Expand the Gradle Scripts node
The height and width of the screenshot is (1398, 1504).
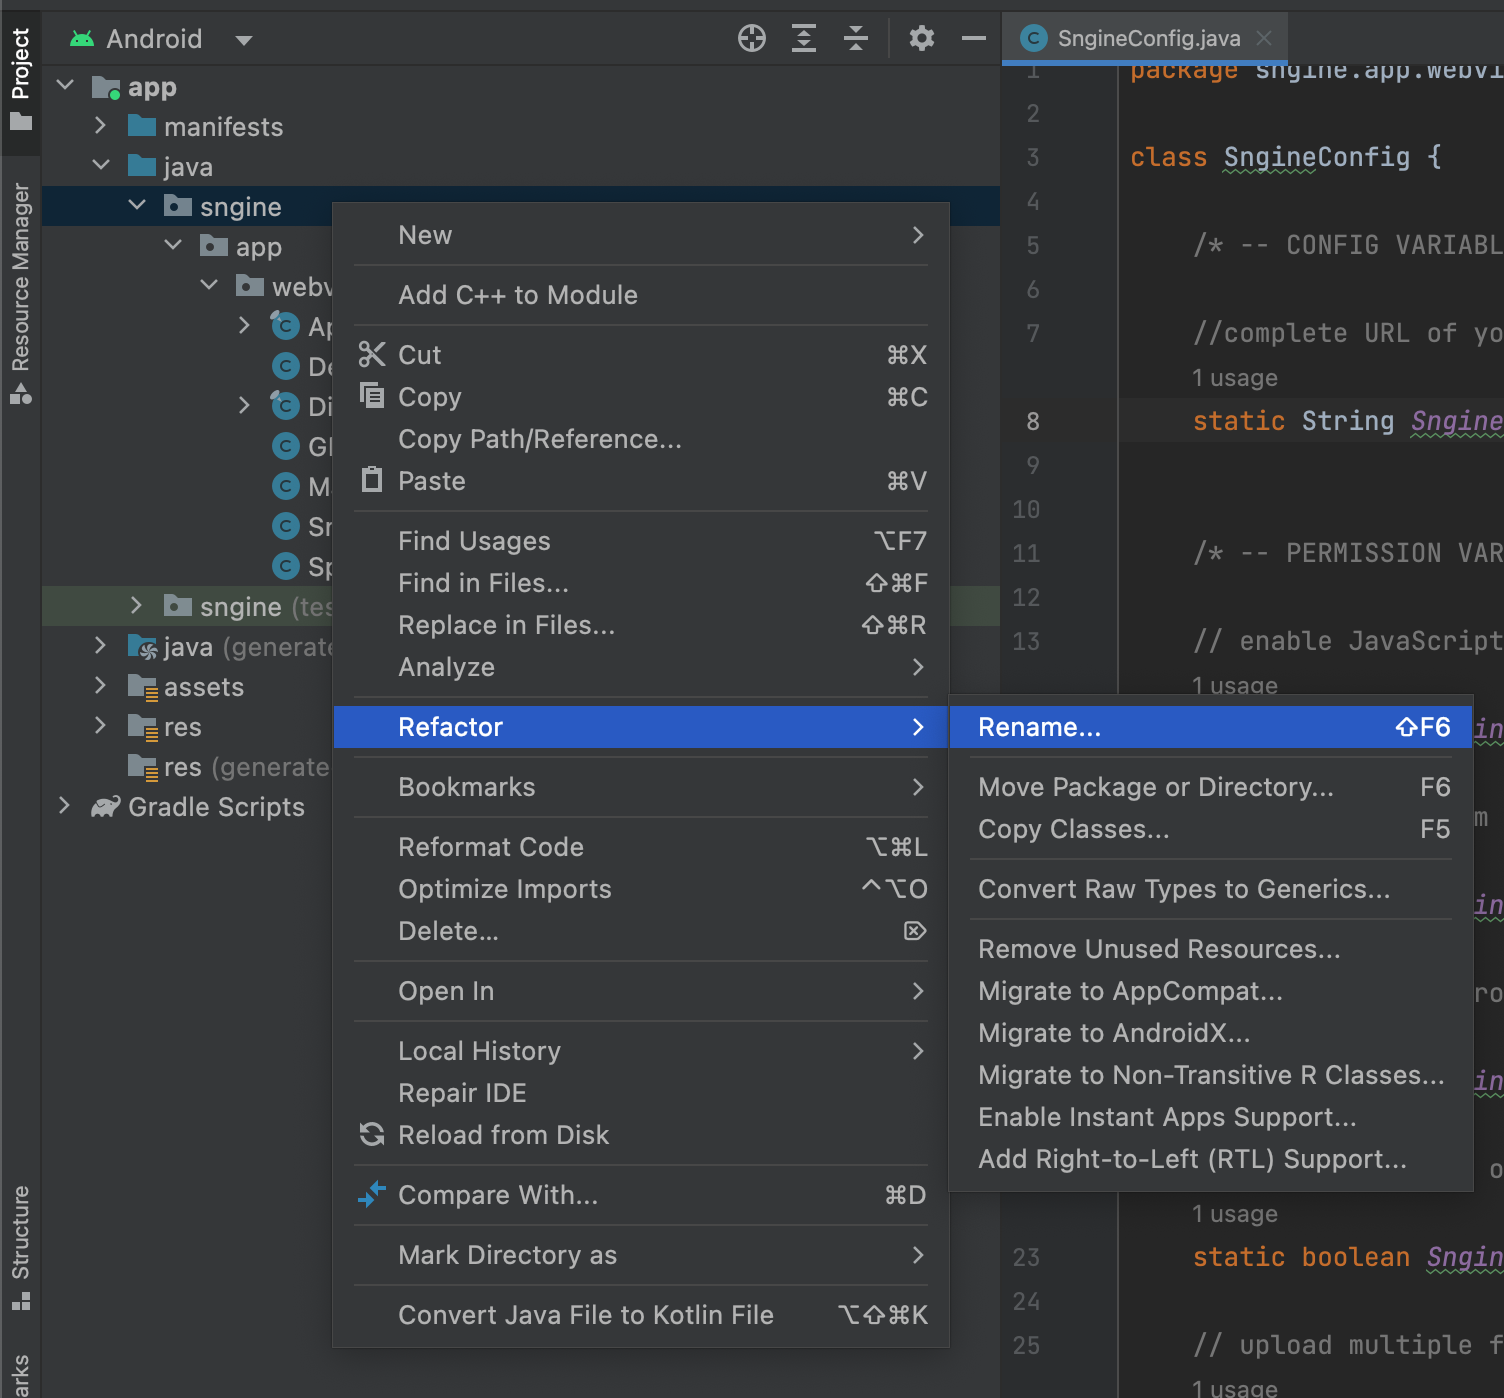pyautogui.click(x=65, y=806)
